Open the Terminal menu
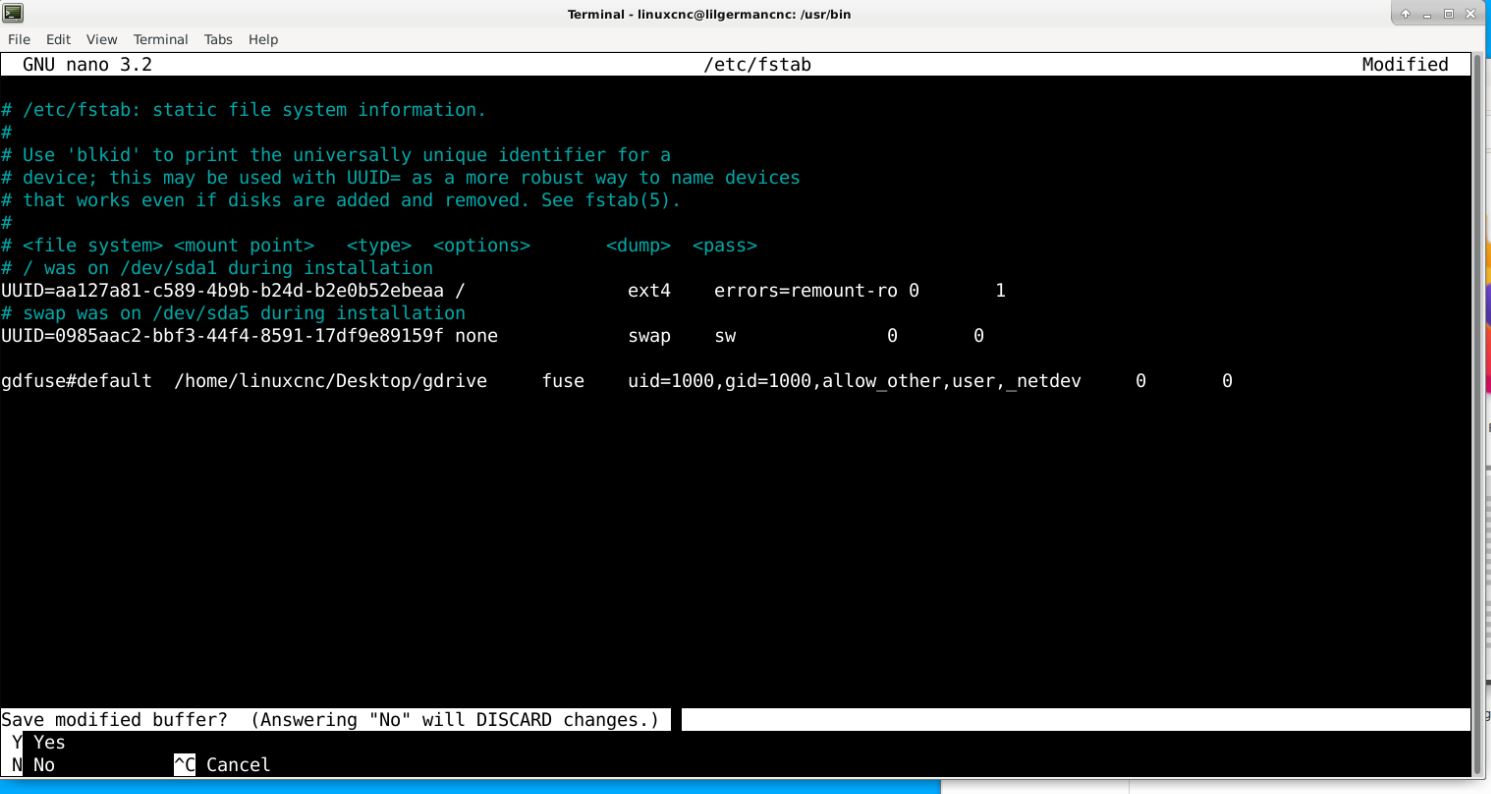Viewport: 1491px width, 794px height. tap(160, 40)
